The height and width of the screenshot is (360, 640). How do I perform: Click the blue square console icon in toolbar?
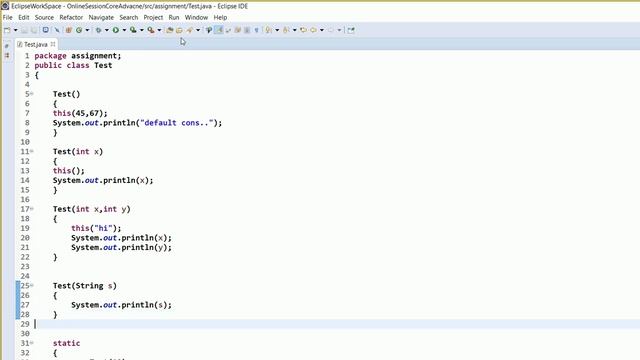45,30
